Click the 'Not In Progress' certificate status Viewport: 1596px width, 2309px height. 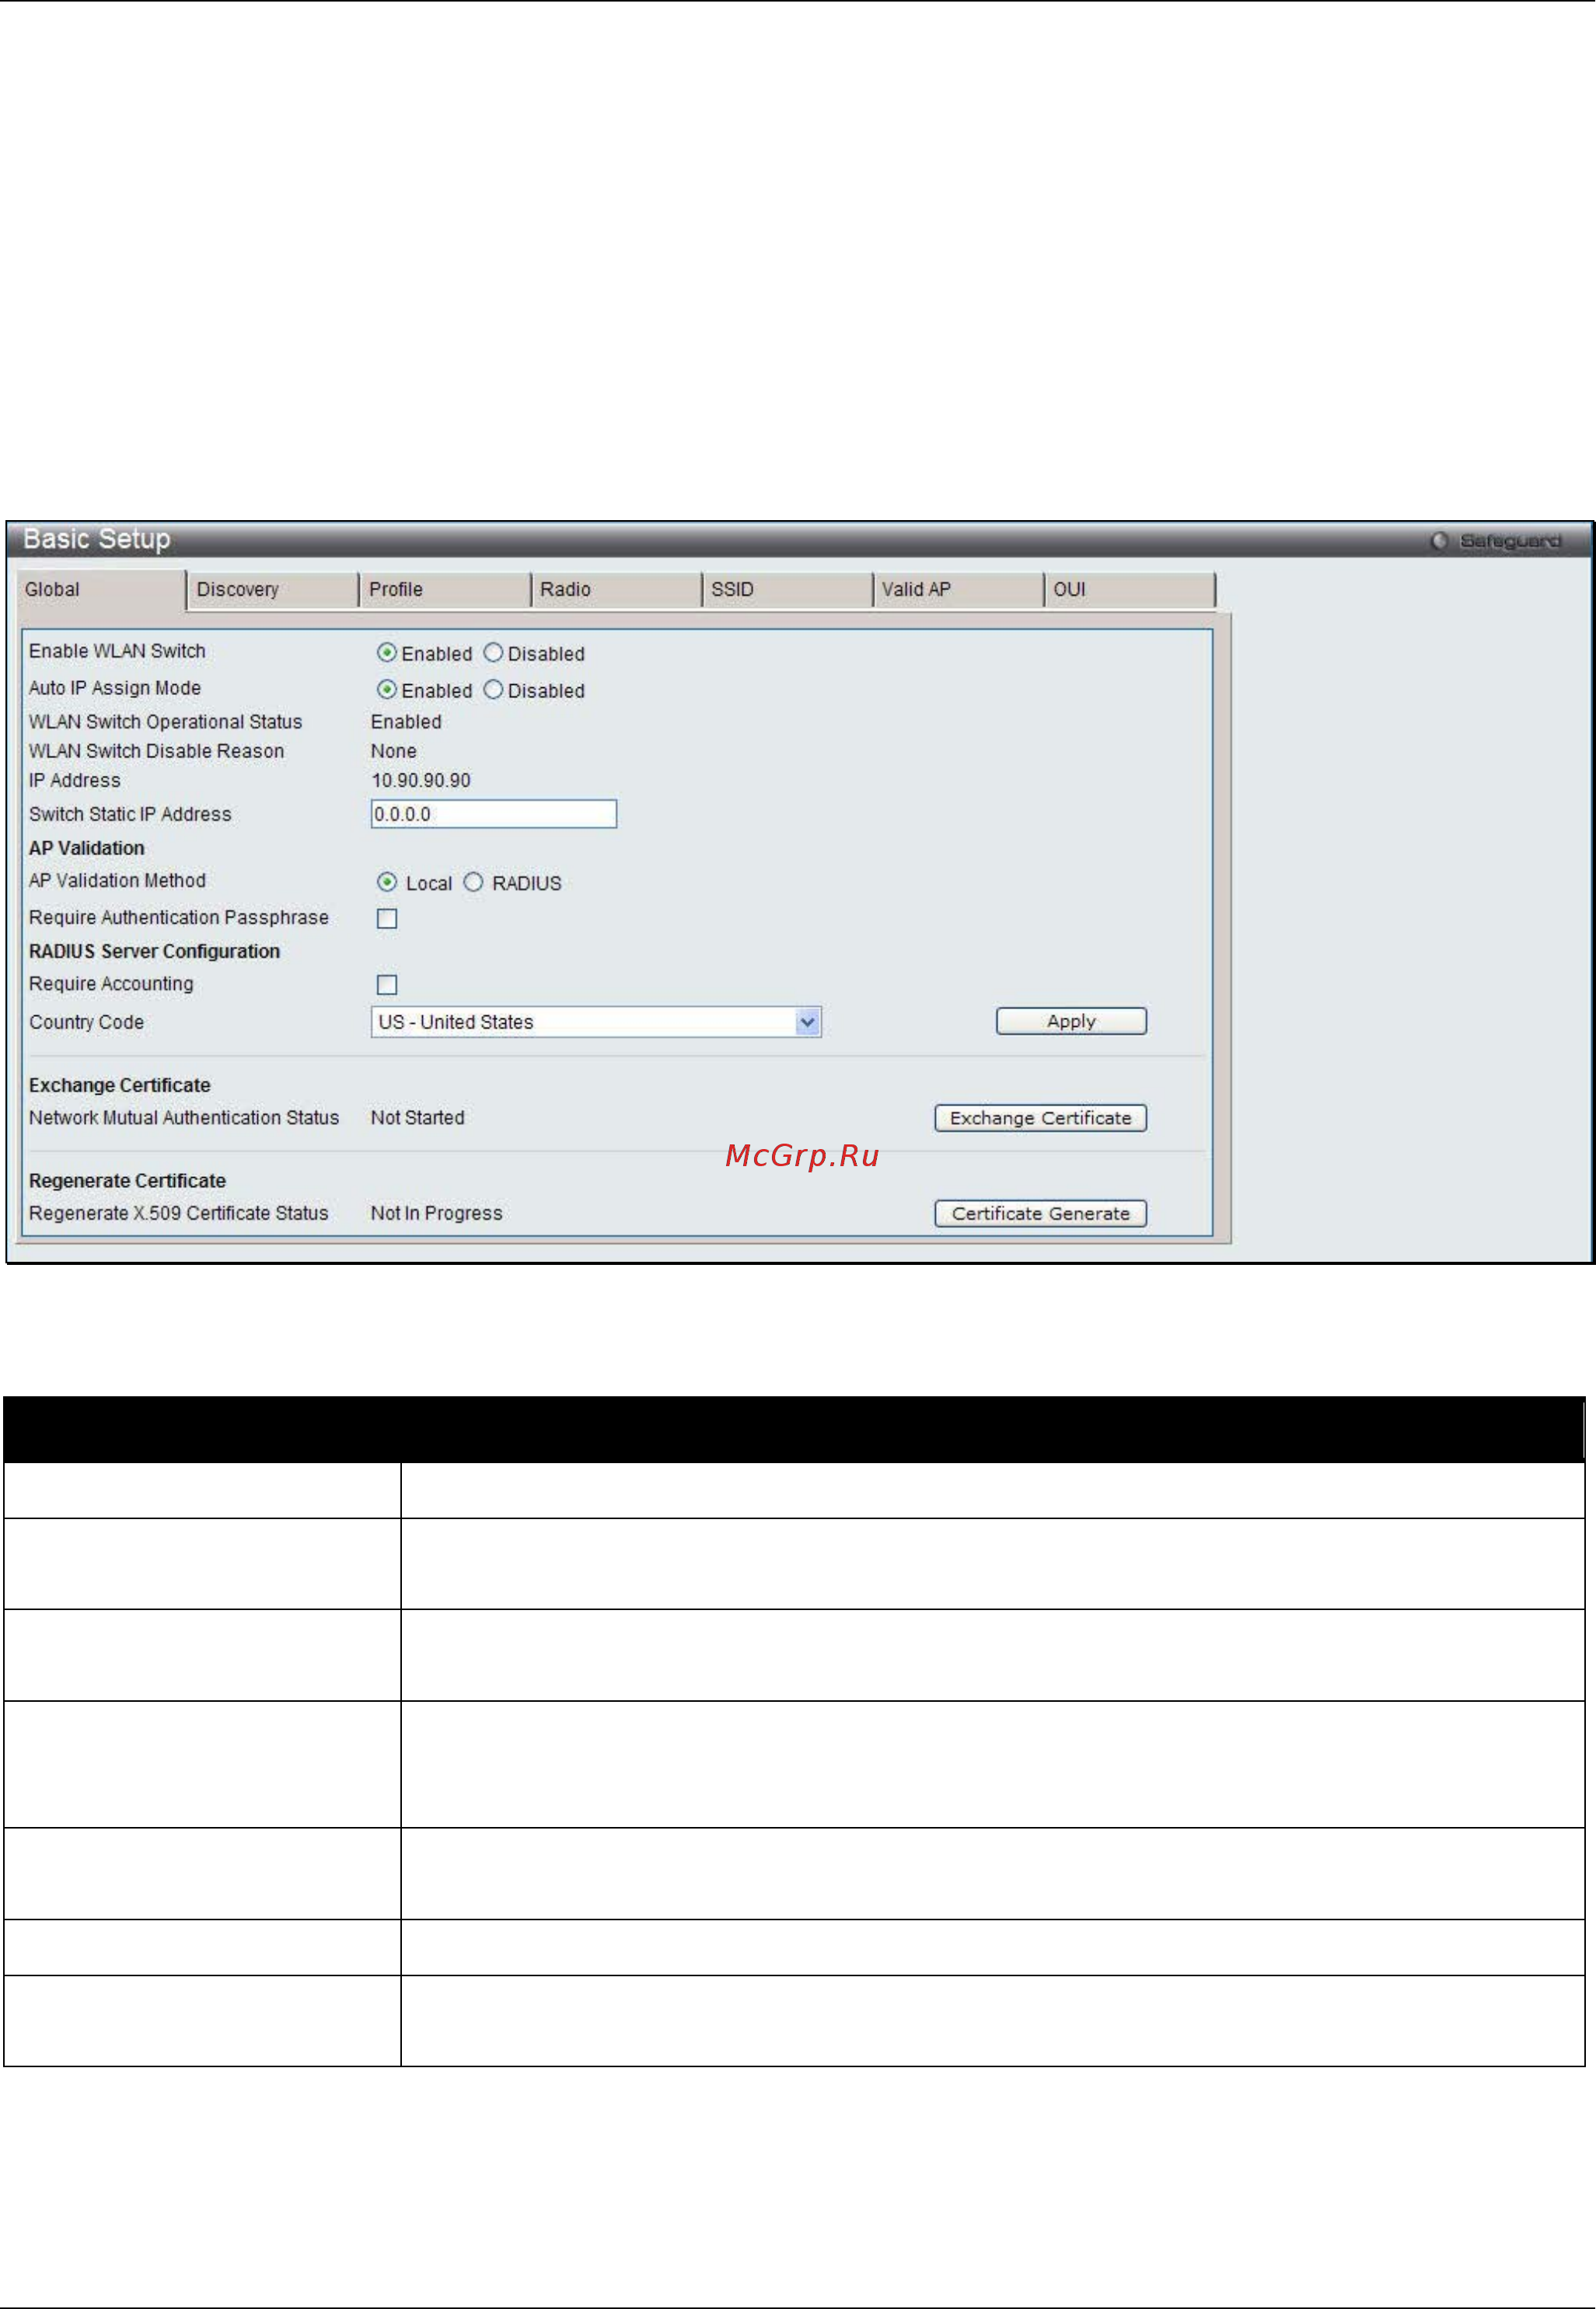(x=437, y=1213)
